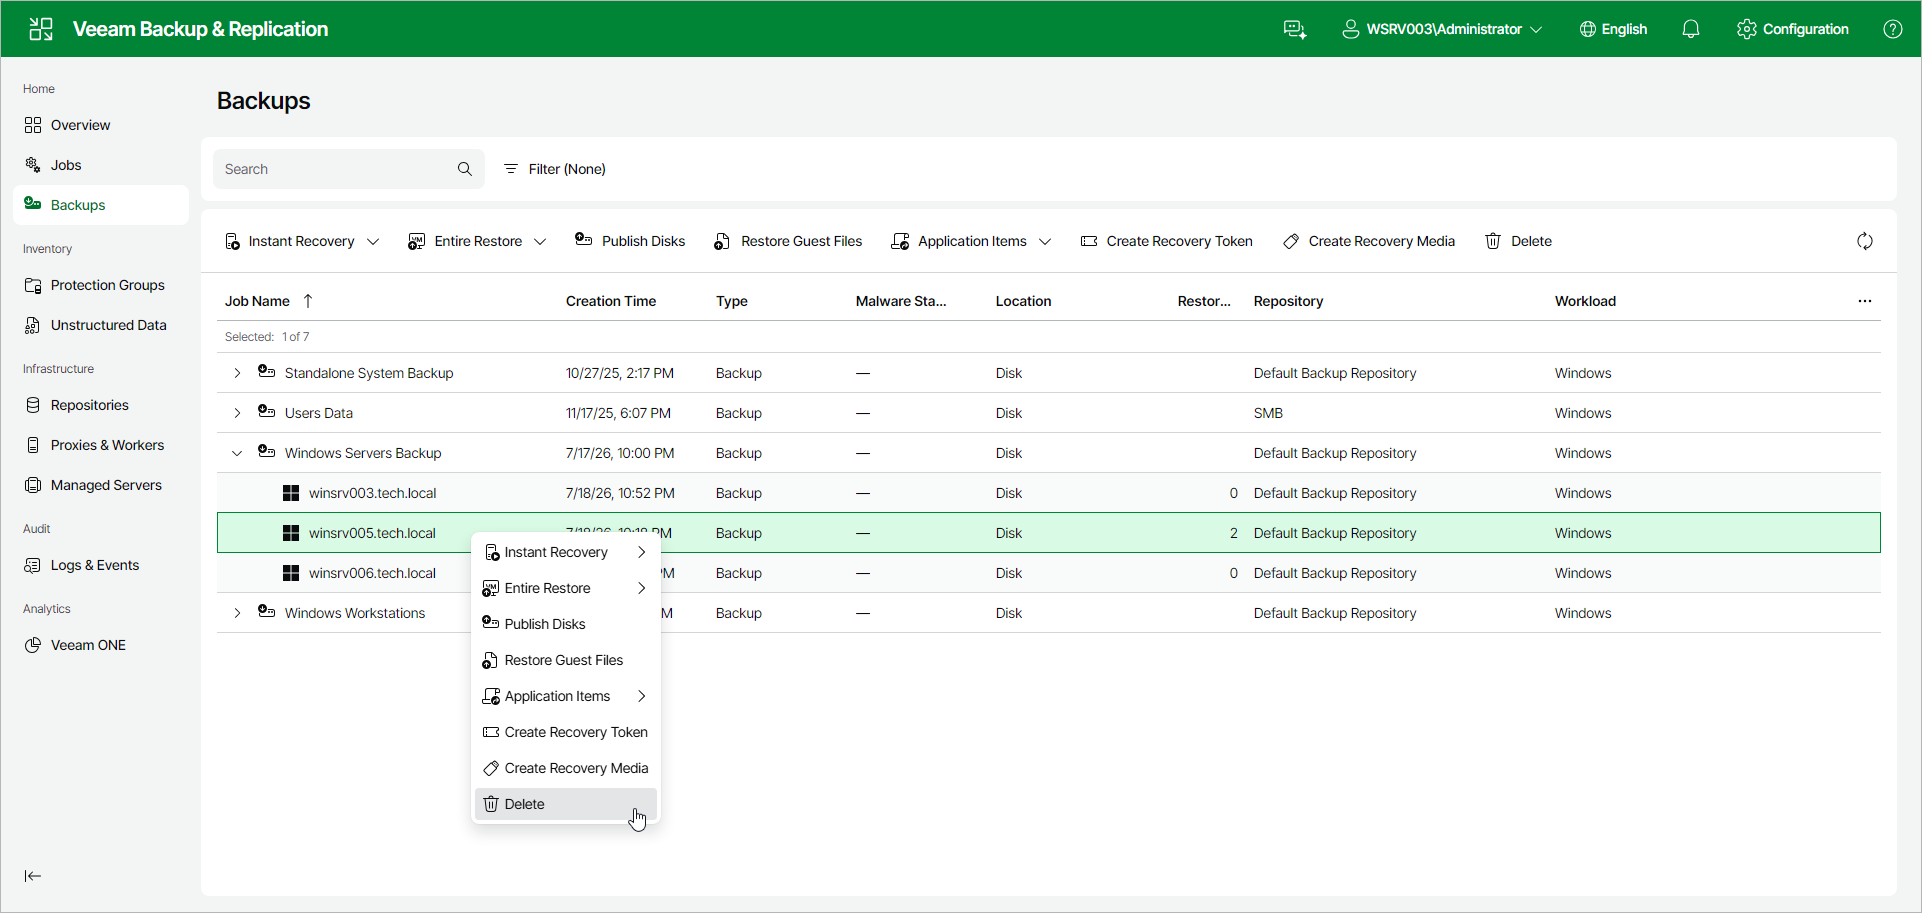Sort by the Location column header

(1023, 301)
